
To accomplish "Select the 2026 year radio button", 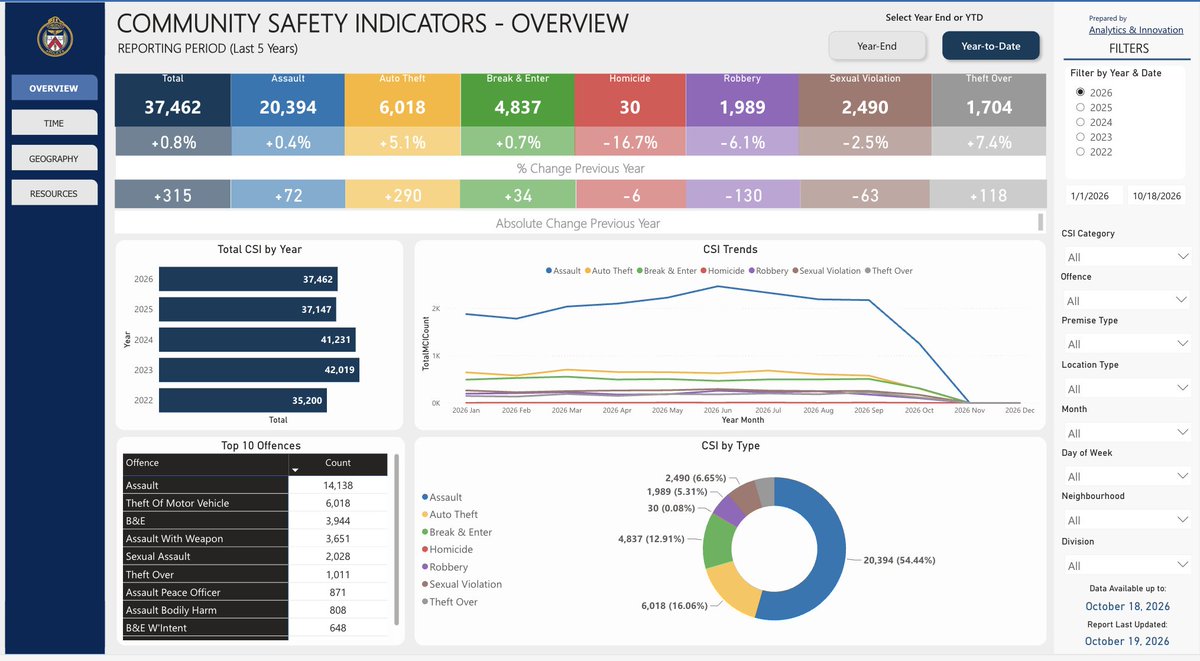I will [x=1080, y=92].
